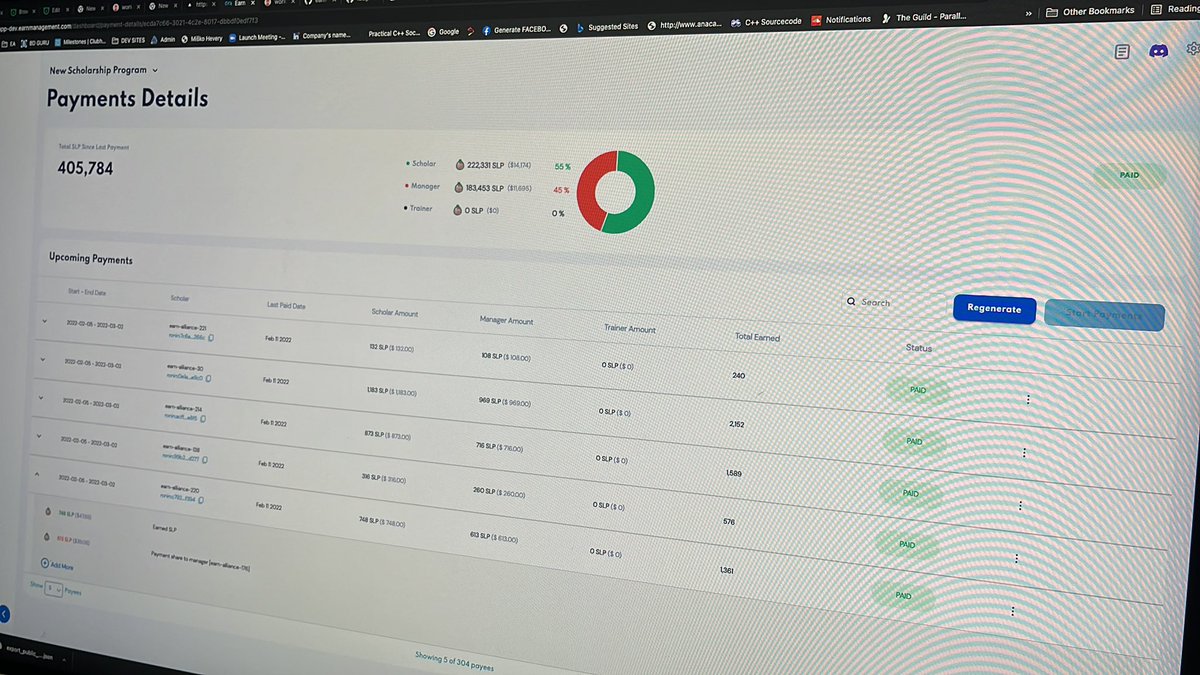The image size is (1200, 675).
Task: Click the Total Earned column header
Action: pos(758,337)
